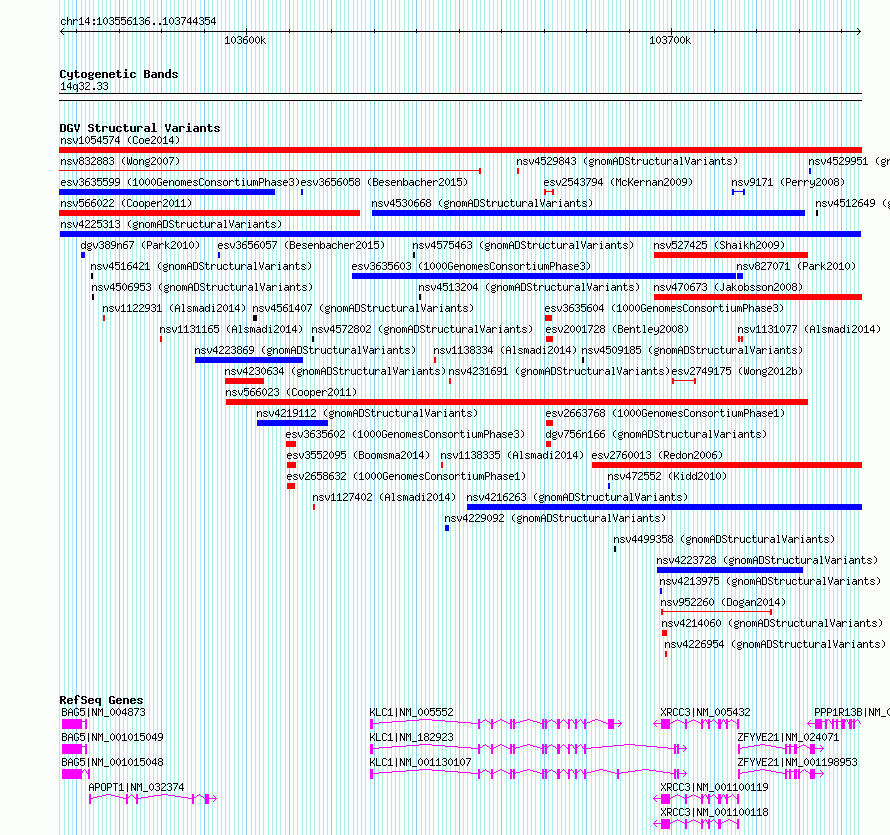
Task: Open esv2760013 (Redon2006) variant
Action: (x=657, y=455)
